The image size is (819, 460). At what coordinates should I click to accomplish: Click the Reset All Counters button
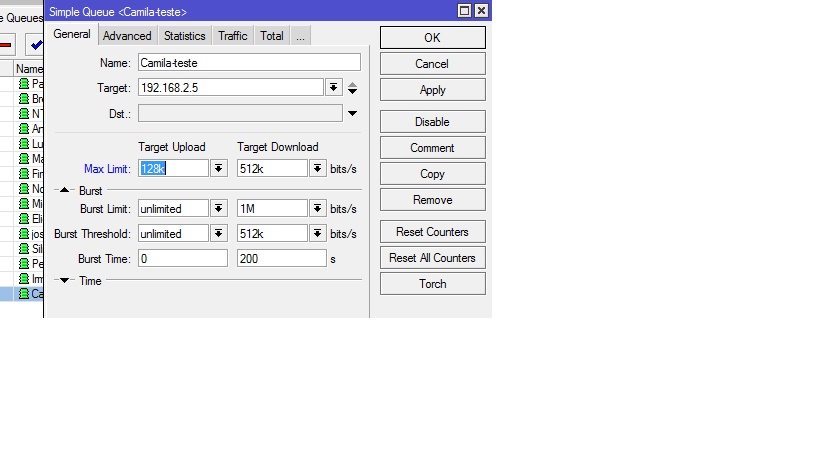pyautogui.click(x=432, y=258)
